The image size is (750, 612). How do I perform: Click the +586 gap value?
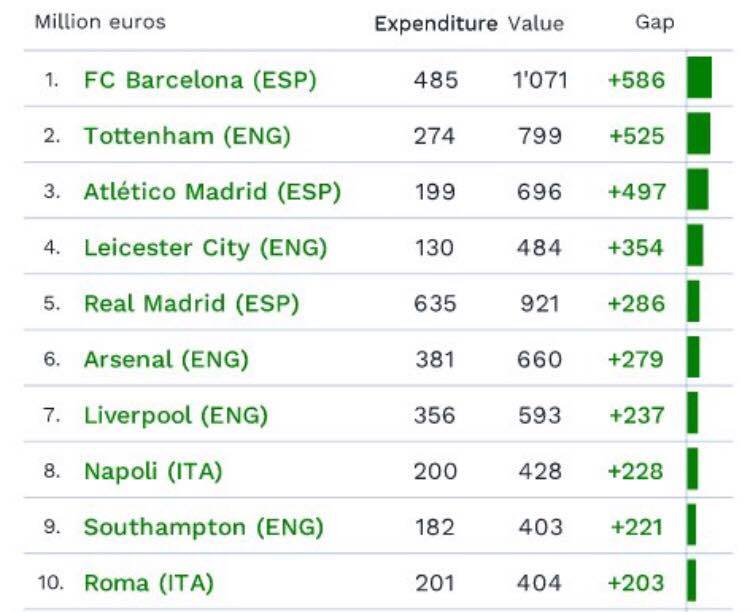(636, 80)
